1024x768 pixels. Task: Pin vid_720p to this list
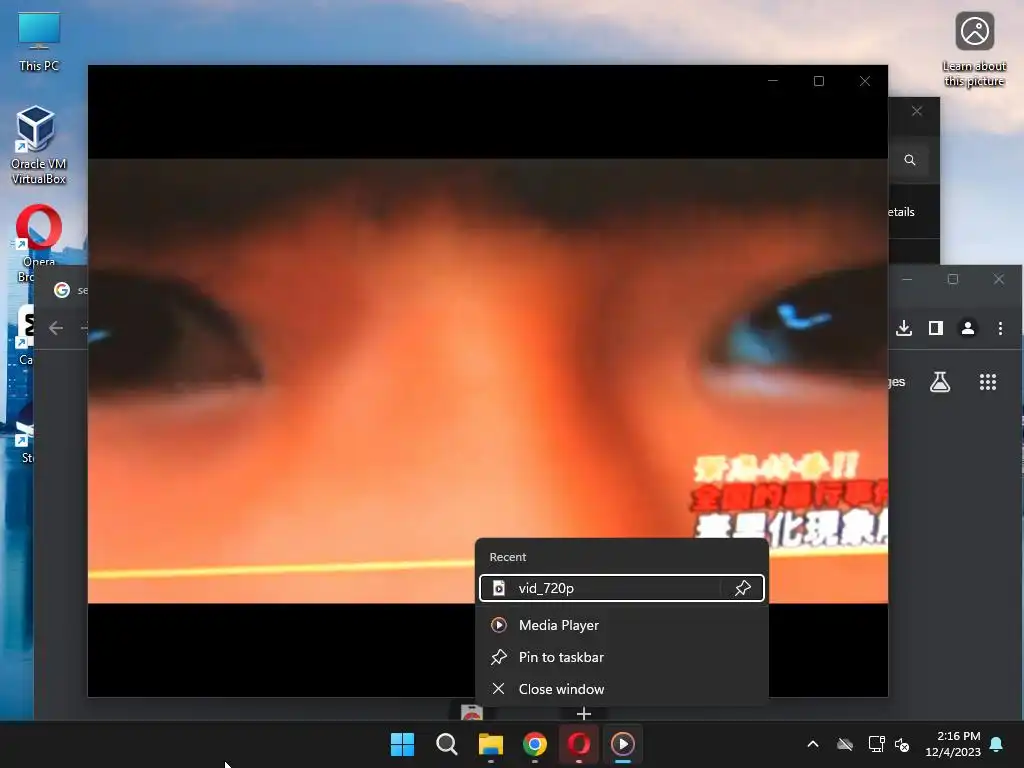point(743,588)
